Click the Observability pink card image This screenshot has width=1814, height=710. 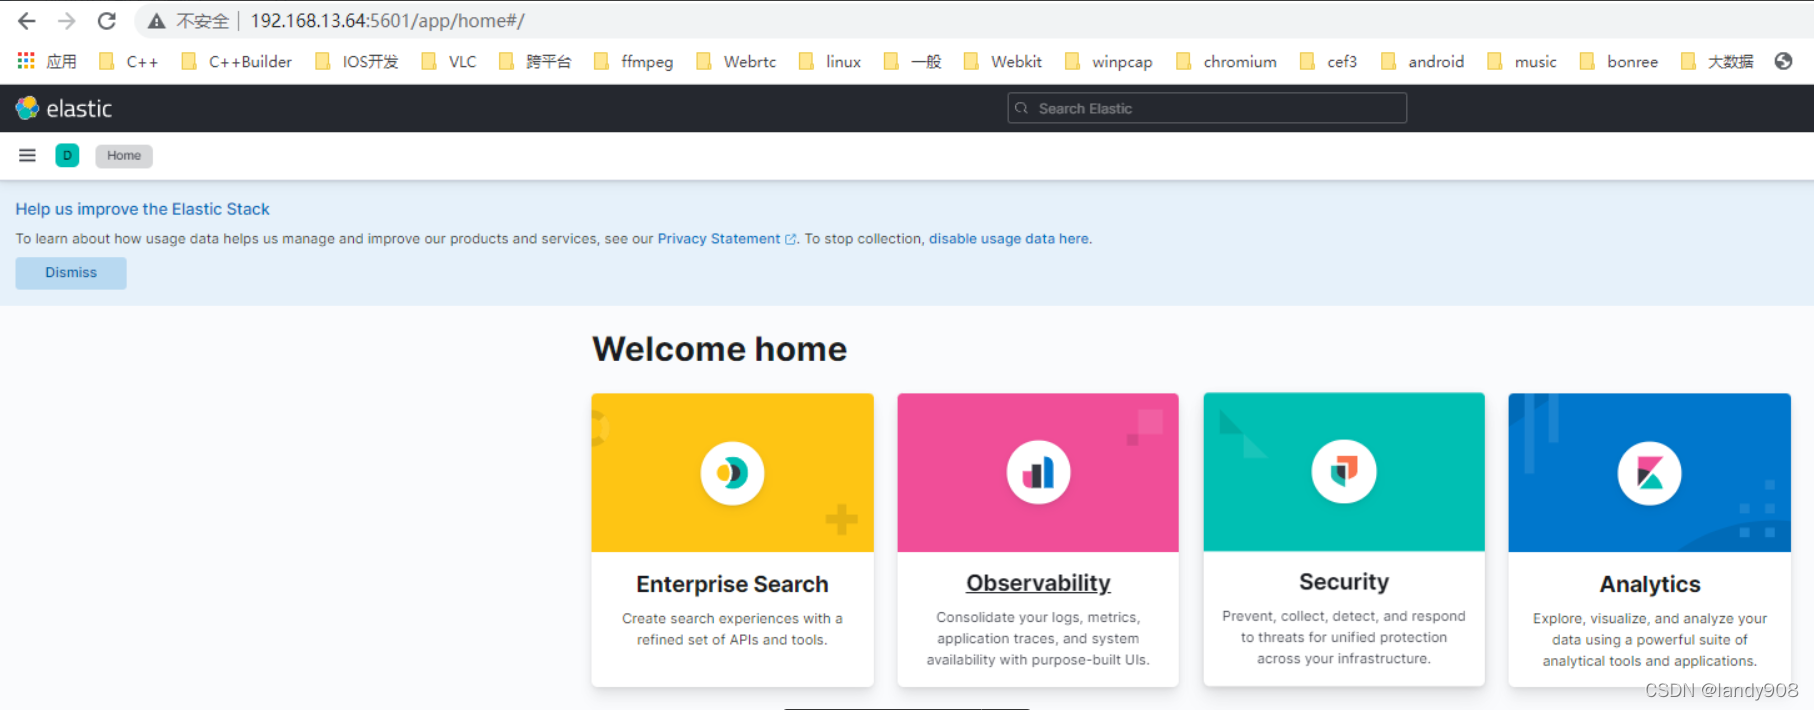[x=1038, y=472]
